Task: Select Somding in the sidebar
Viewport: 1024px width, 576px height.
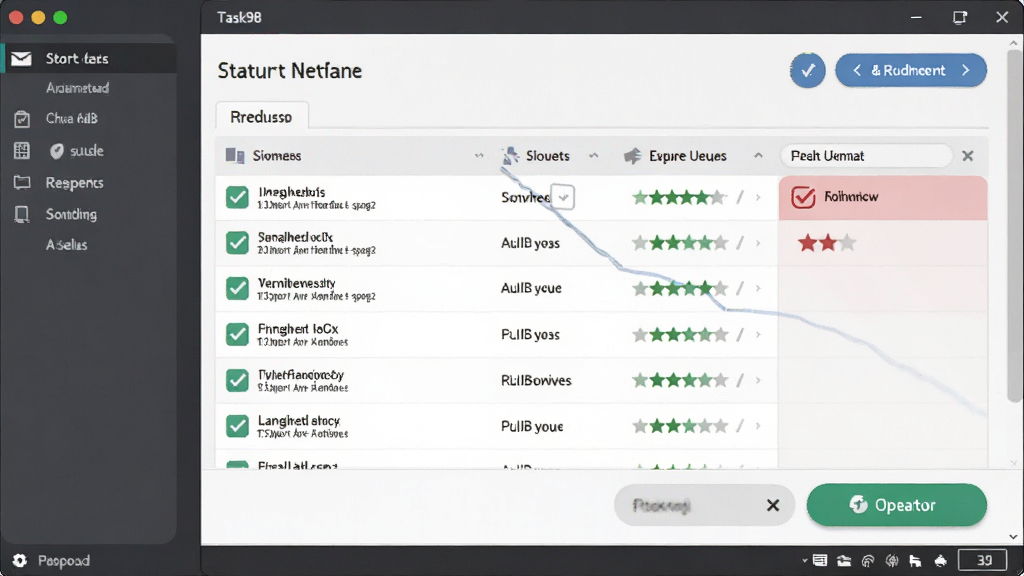Action: (x=71, y=214)
